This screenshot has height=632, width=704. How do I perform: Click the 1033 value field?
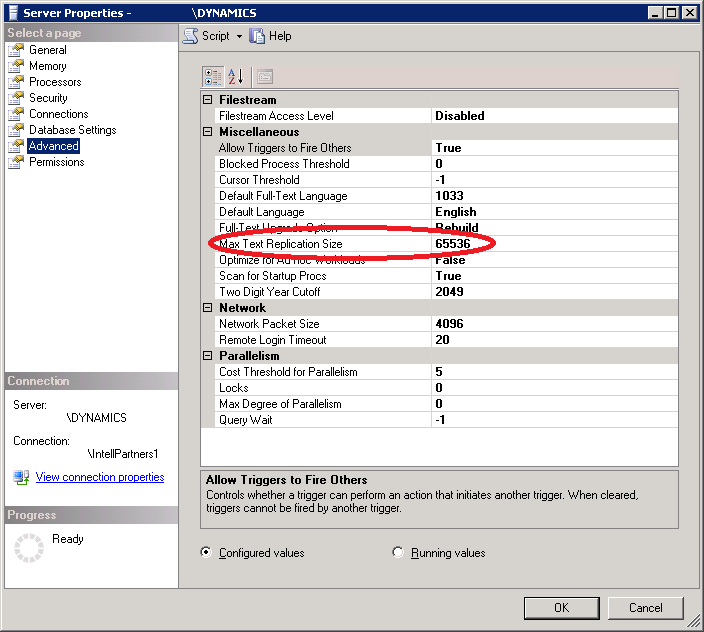click(x=554, y=196)
